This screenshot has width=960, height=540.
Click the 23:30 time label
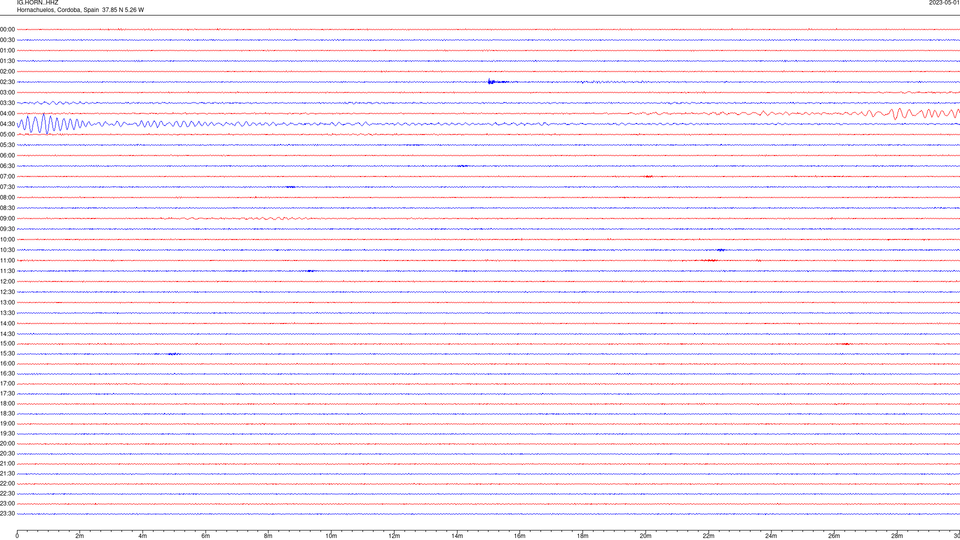pos(7,514)
